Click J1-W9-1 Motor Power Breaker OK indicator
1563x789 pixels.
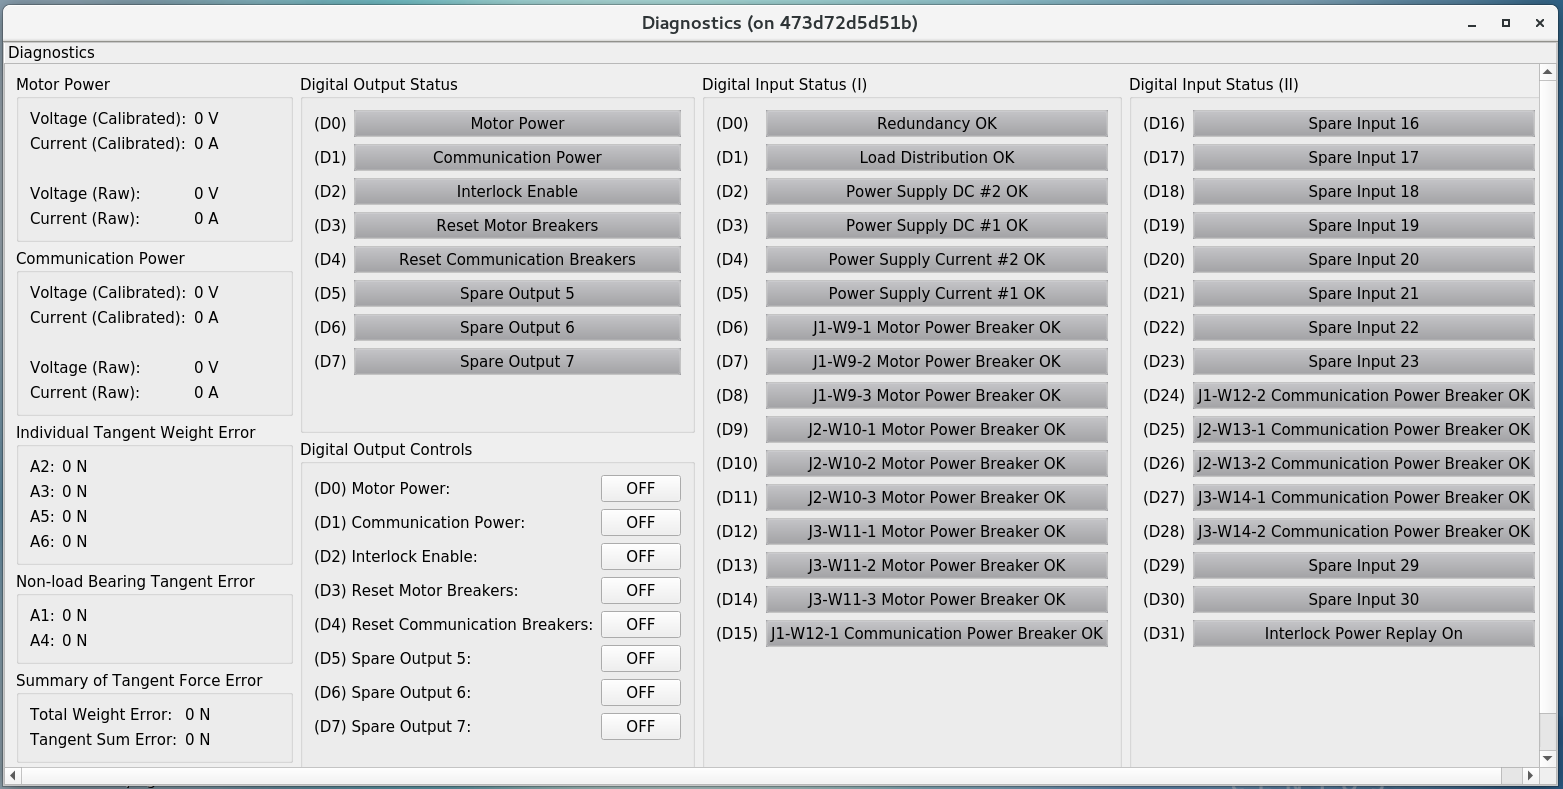coord(936,327)
